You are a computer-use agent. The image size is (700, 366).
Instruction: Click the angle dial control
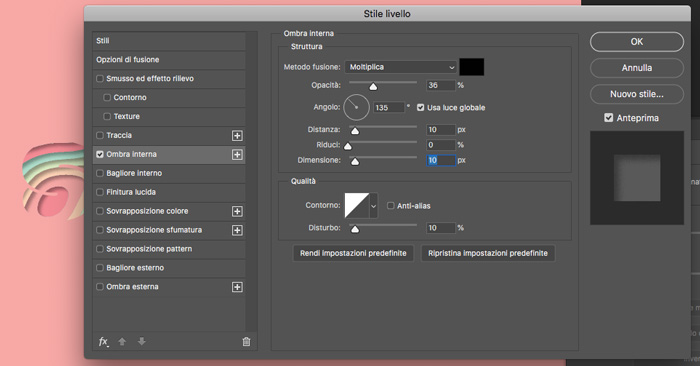(x=356, y=108)
